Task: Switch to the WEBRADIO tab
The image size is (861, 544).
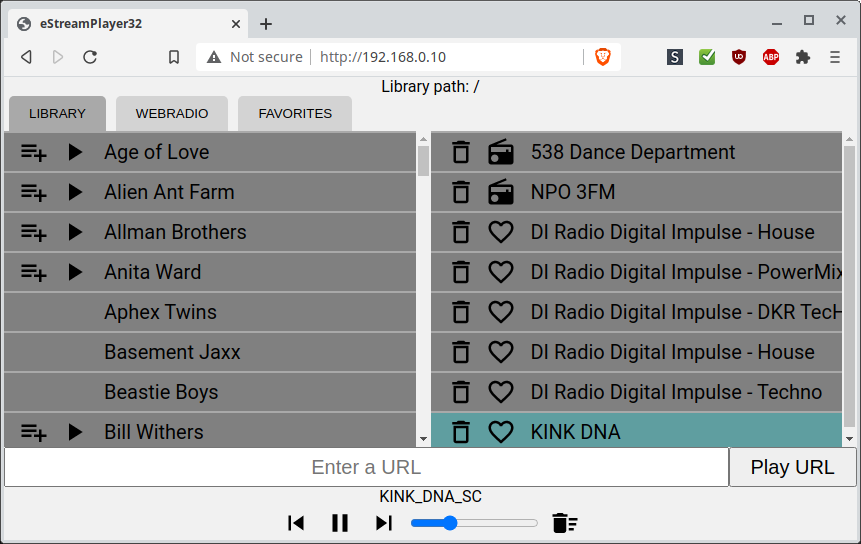Action: coord(172,114)
